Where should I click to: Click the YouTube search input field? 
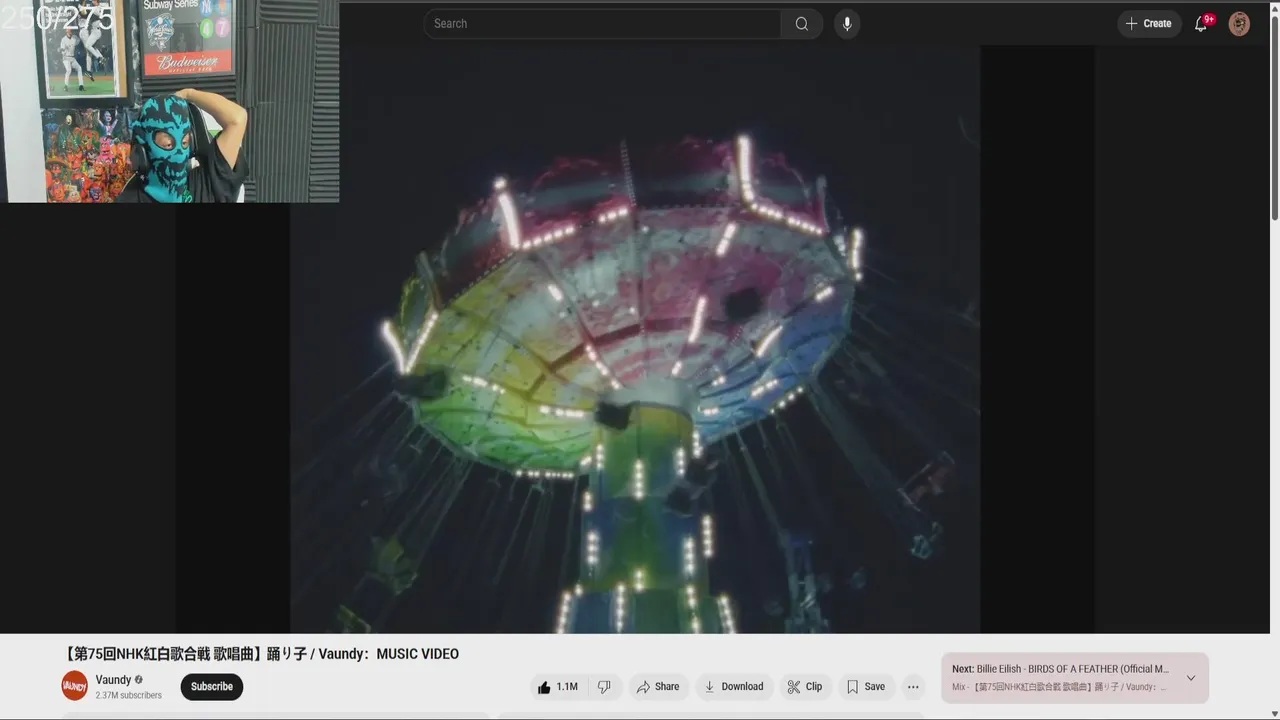click(x=602, y=24)
